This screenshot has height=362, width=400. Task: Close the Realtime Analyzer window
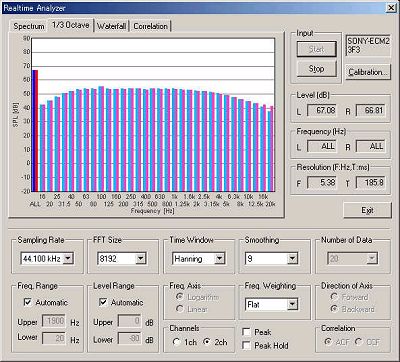391,8
